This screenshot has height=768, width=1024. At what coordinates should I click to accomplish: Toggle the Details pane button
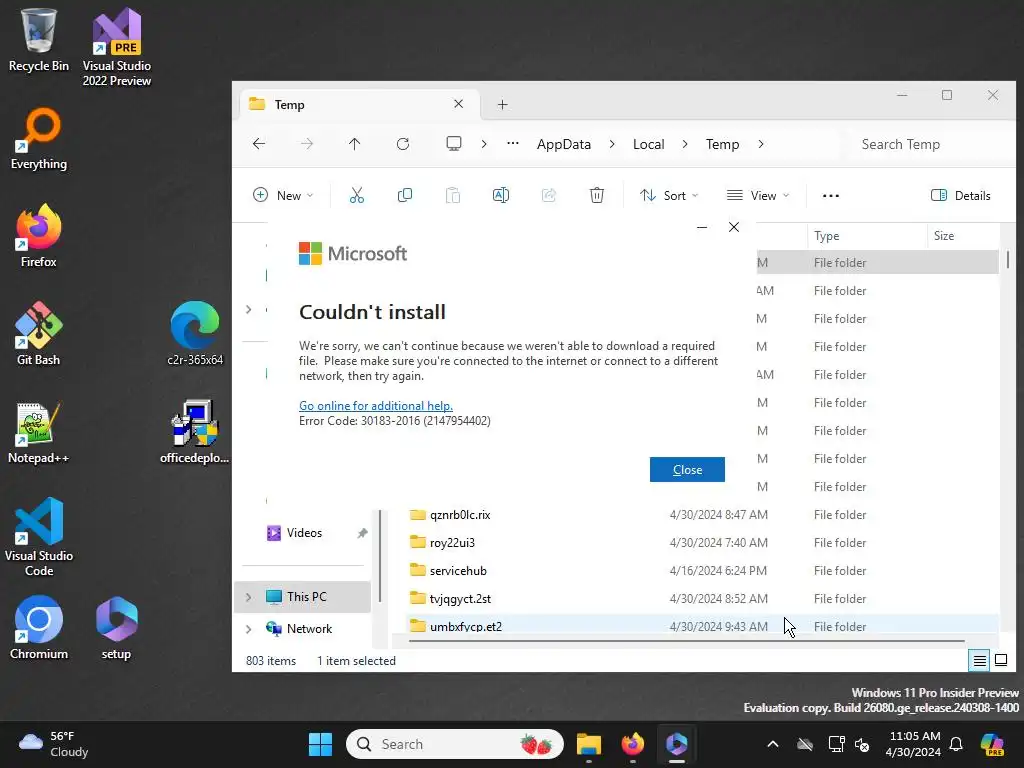960,195
